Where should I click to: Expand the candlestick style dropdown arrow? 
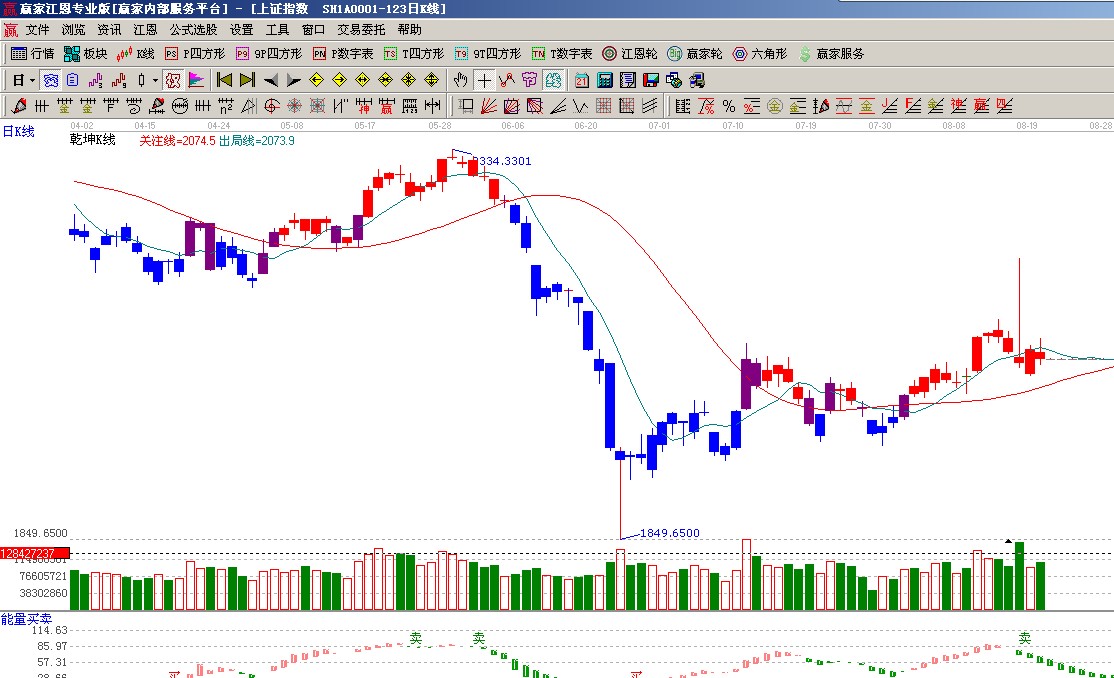click(x=153, y=80)
